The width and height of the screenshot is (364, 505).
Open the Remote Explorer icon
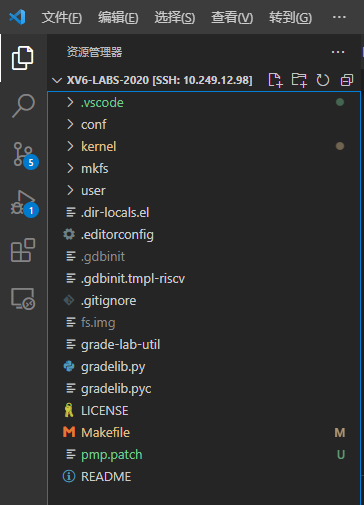23,299
